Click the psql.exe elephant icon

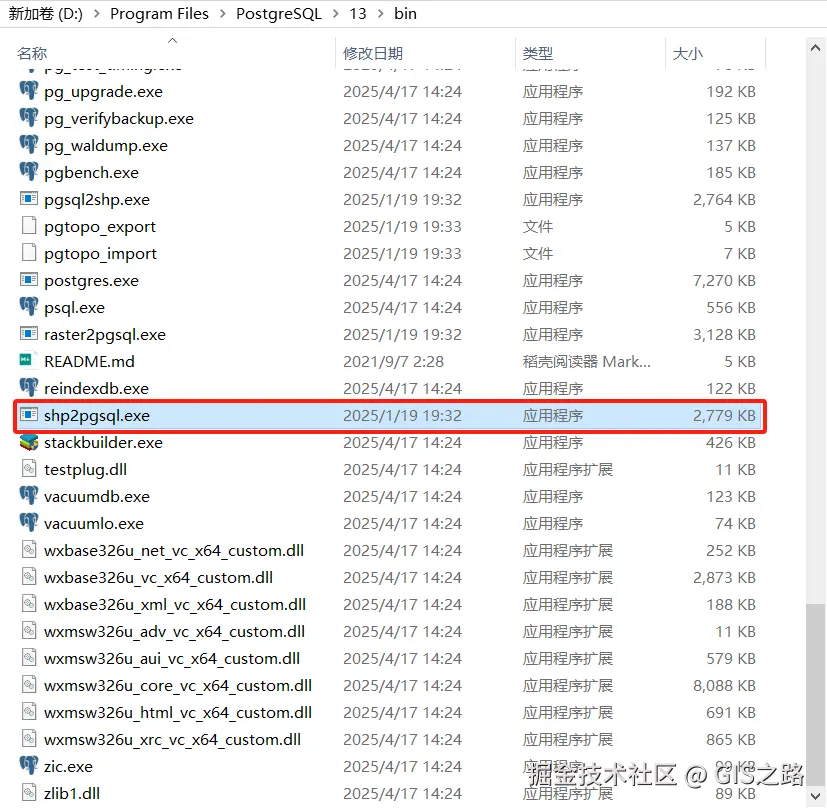tap(29, 307)
